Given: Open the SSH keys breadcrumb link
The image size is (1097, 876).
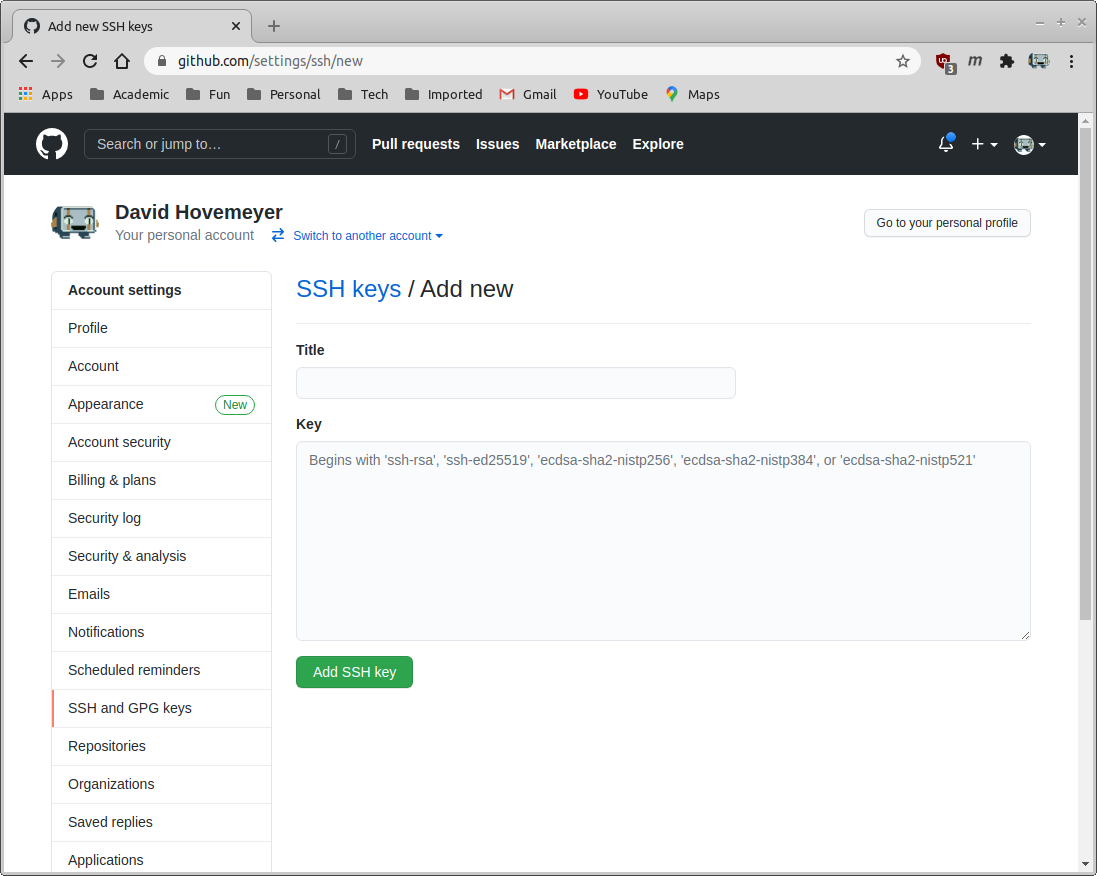Looking at the screenshot, I should 348,289.
